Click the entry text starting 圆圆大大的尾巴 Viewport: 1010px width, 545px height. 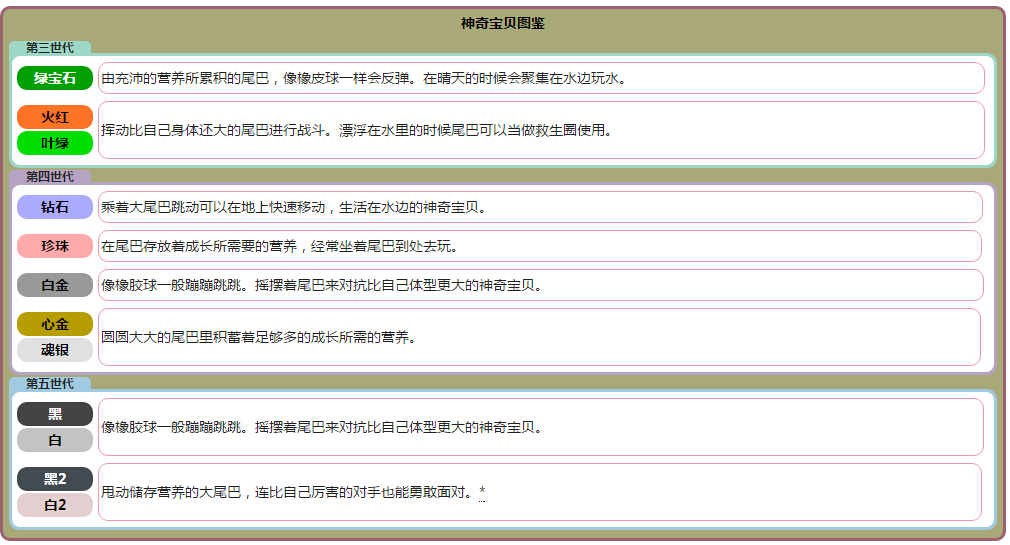258,337
